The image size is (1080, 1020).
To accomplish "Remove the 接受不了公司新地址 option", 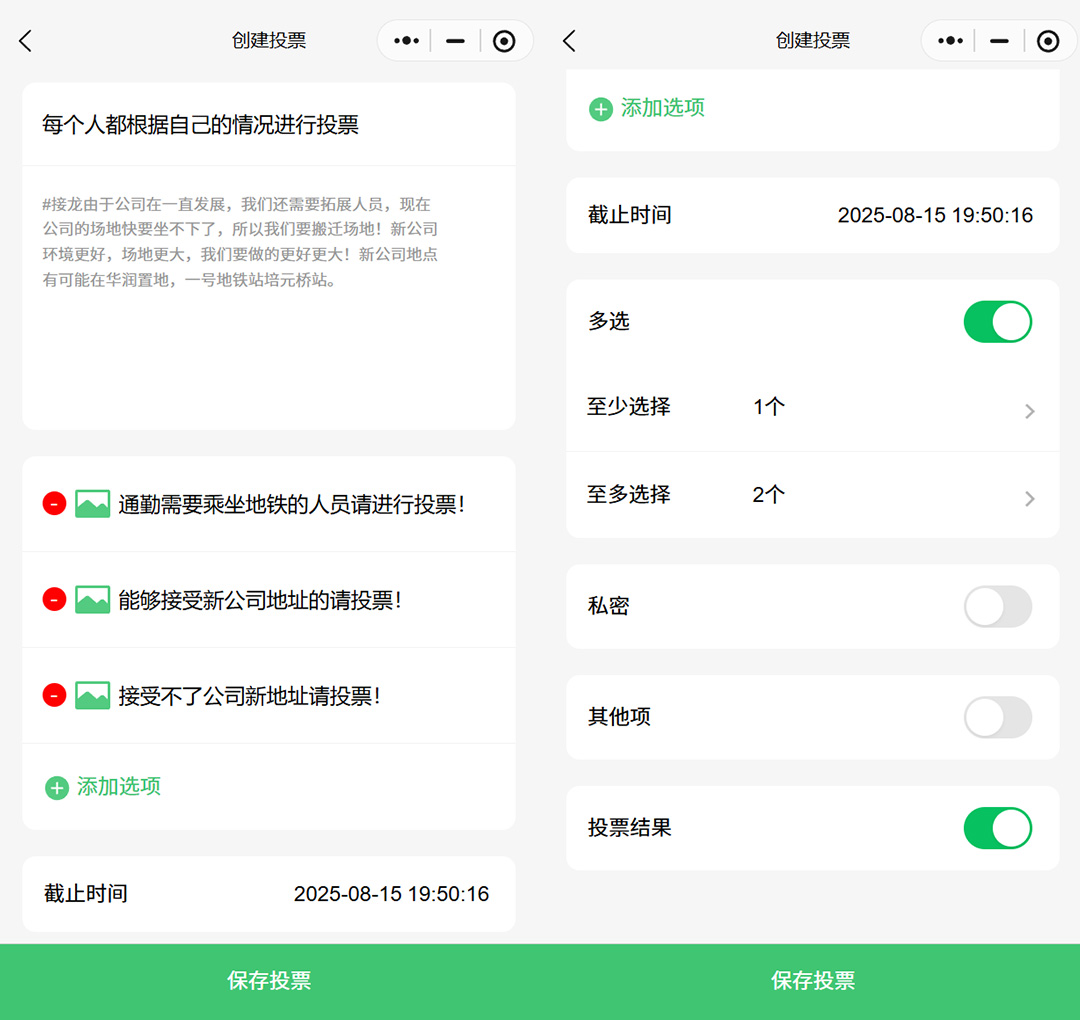I will [x=54, y=695].
